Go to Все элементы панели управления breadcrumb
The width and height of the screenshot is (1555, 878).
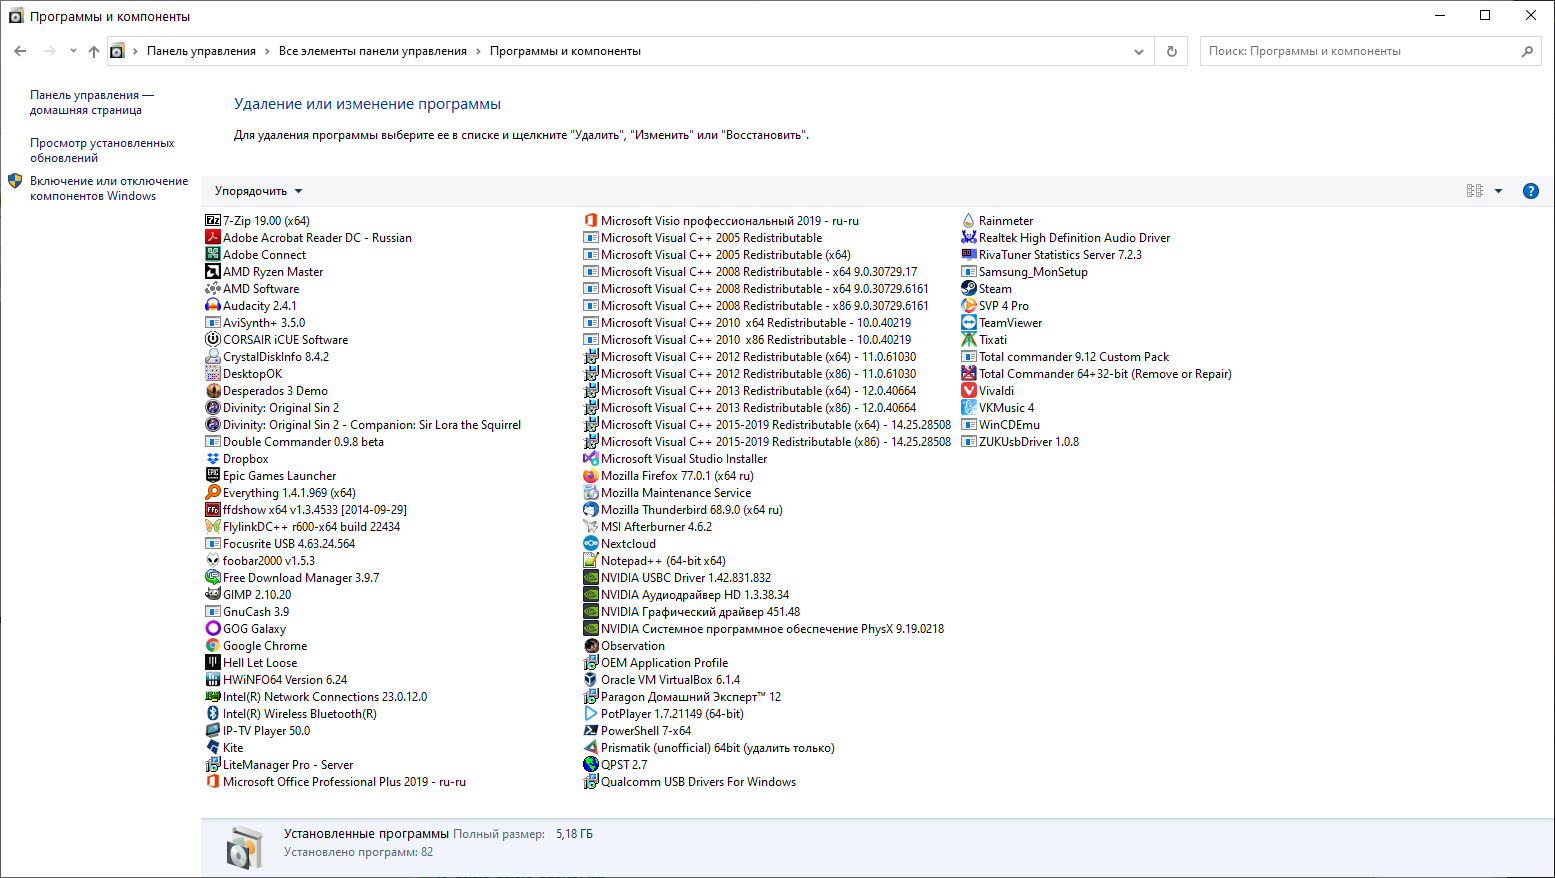(x=373, y=51)
